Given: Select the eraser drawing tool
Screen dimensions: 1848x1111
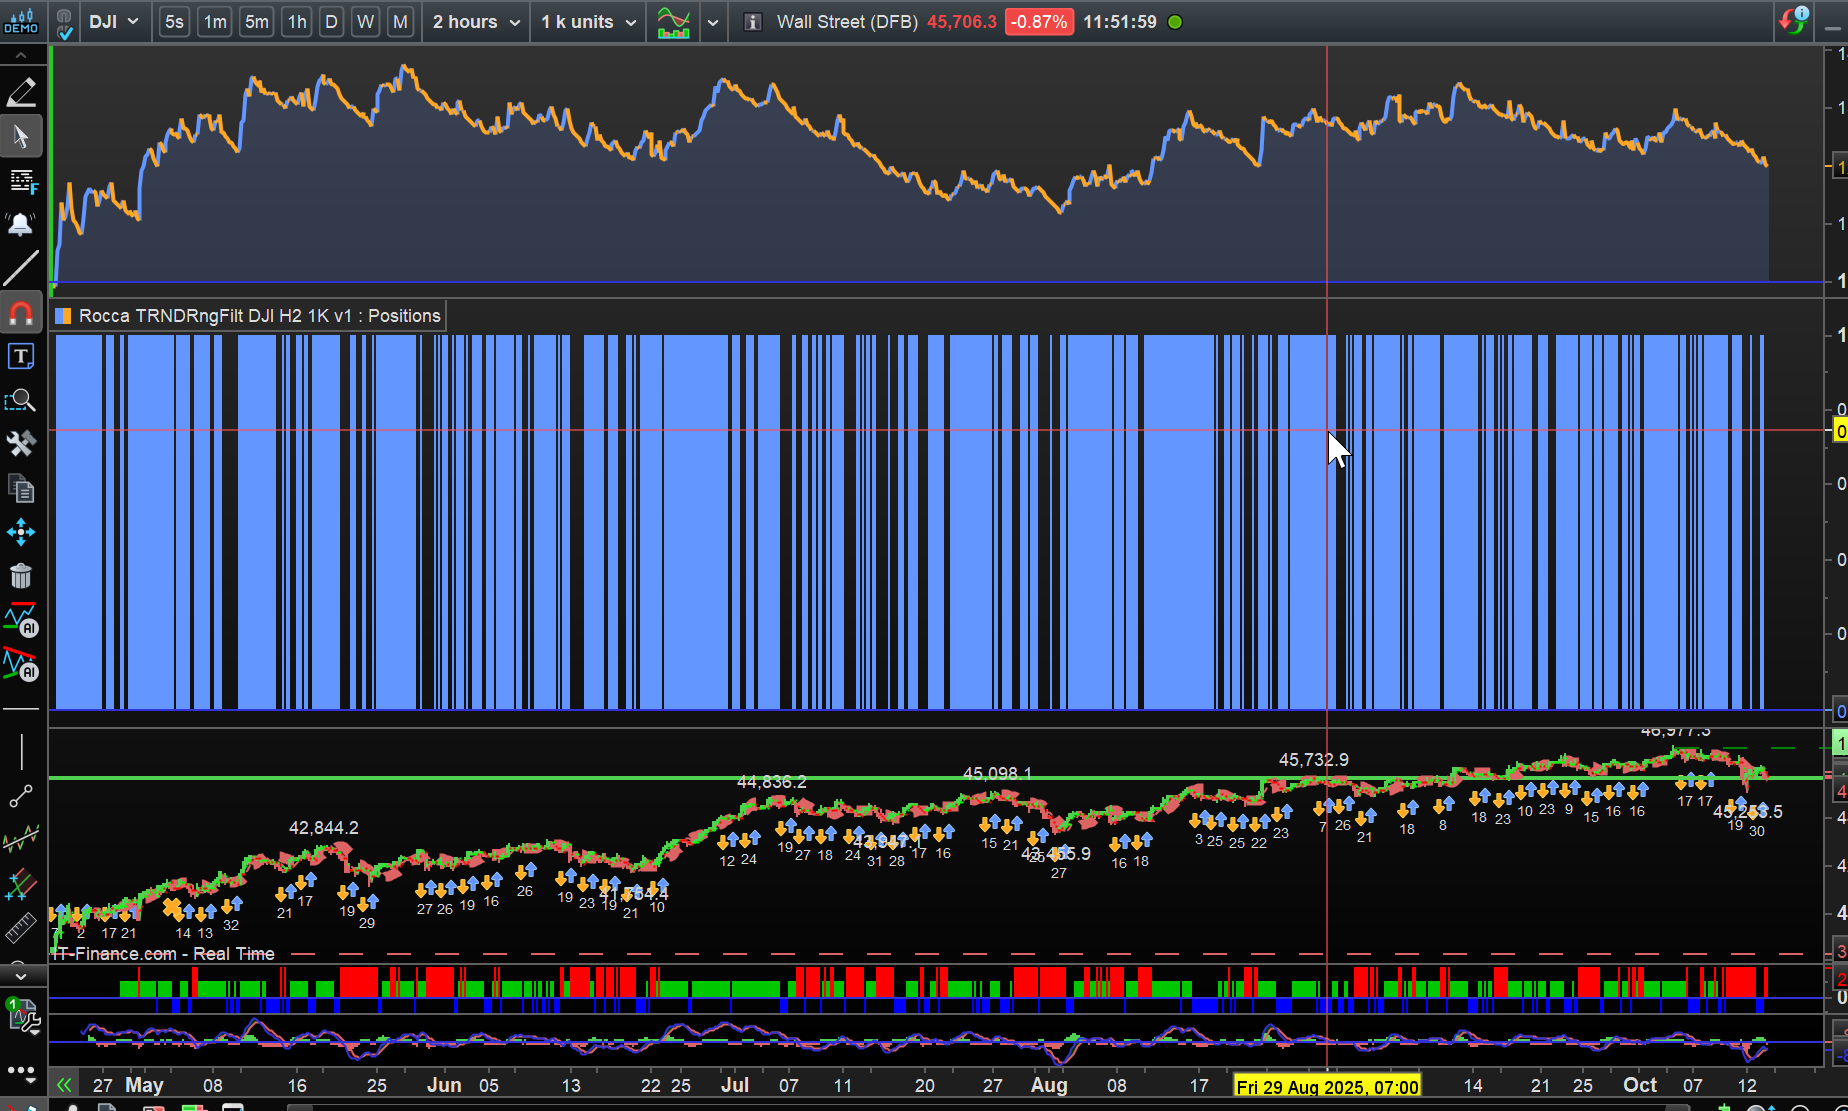Looking at the screenshot, I should pyautogui.click(x=21, y=93).
